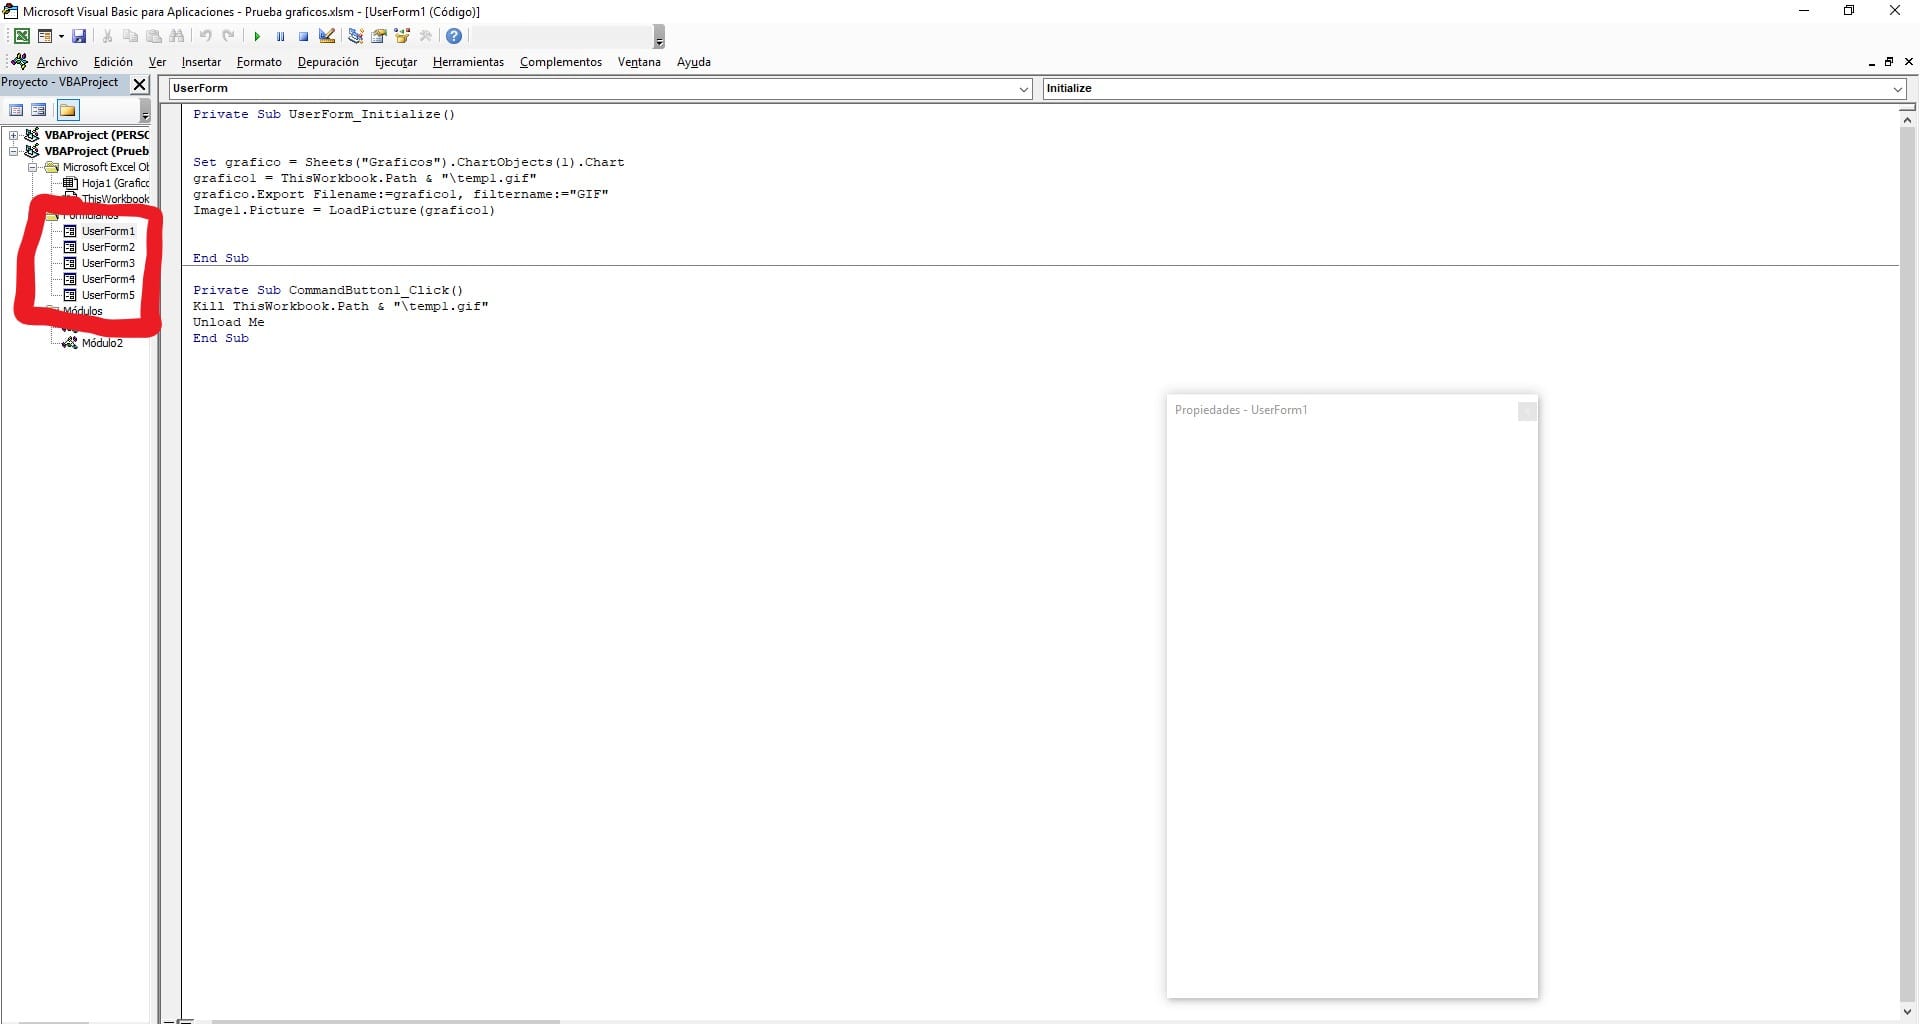Open Project Explorer toolbar icon
This screenshot has height=1024, width=1920.
point(355,36)
